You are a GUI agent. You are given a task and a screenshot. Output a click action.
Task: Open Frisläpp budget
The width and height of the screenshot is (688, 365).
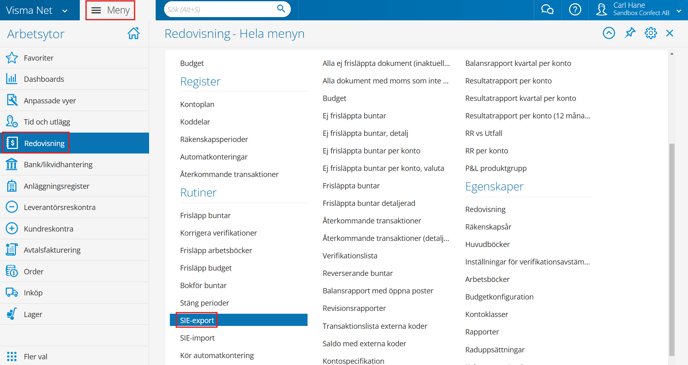[206, 268]
